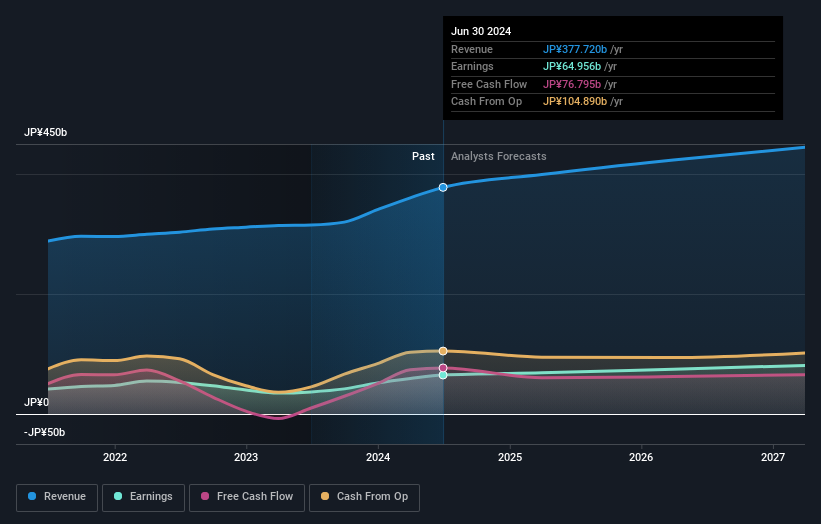Click the 2027 x-axis label

773,457
